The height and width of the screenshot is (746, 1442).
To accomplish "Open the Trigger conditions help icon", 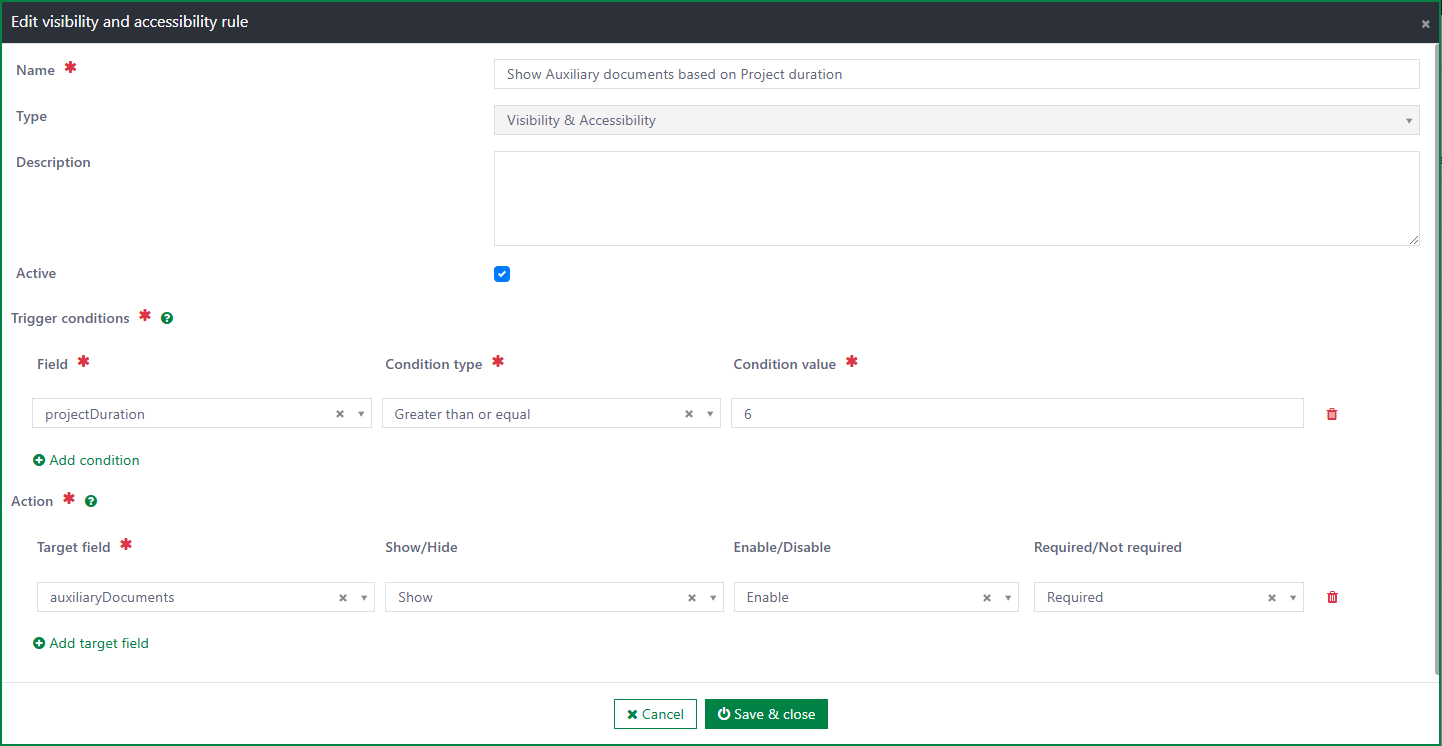I will (167, 318).
